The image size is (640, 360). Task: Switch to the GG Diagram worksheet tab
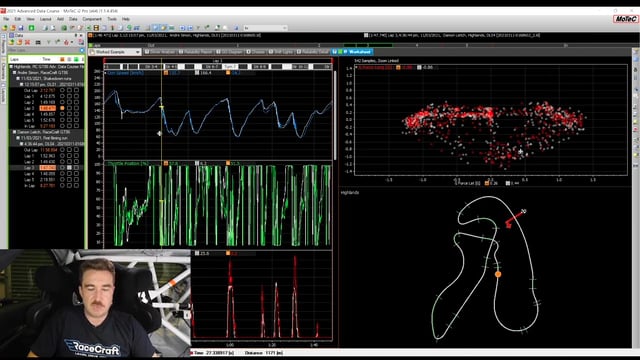click(x=229, y=52)
